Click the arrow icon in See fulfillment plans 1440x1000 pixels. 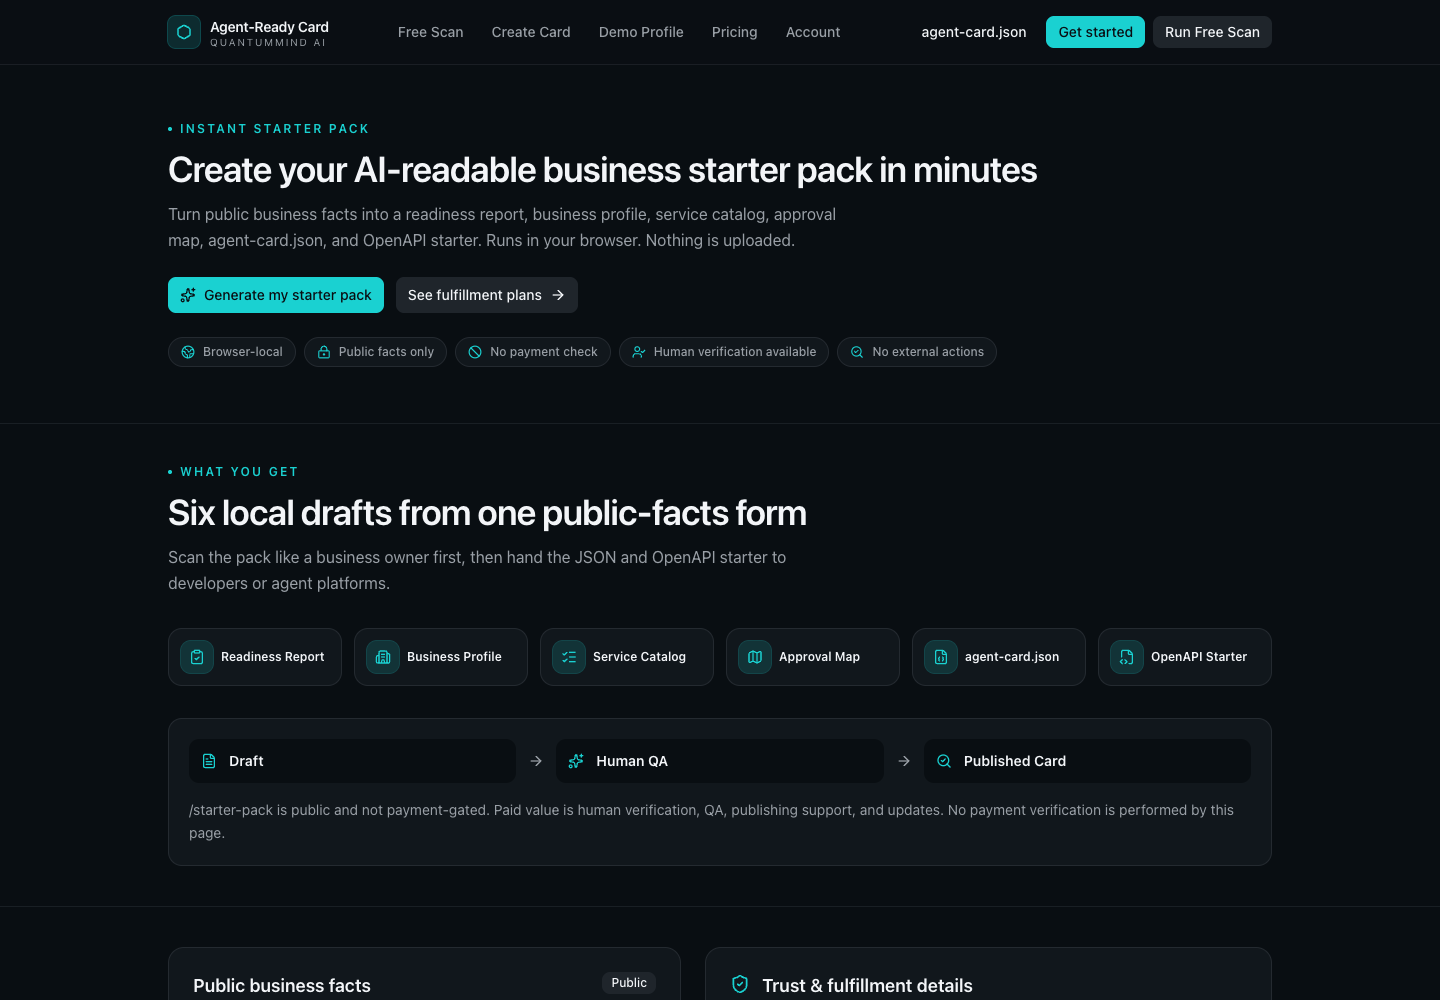pyautogui.click(x=558, y=295)
